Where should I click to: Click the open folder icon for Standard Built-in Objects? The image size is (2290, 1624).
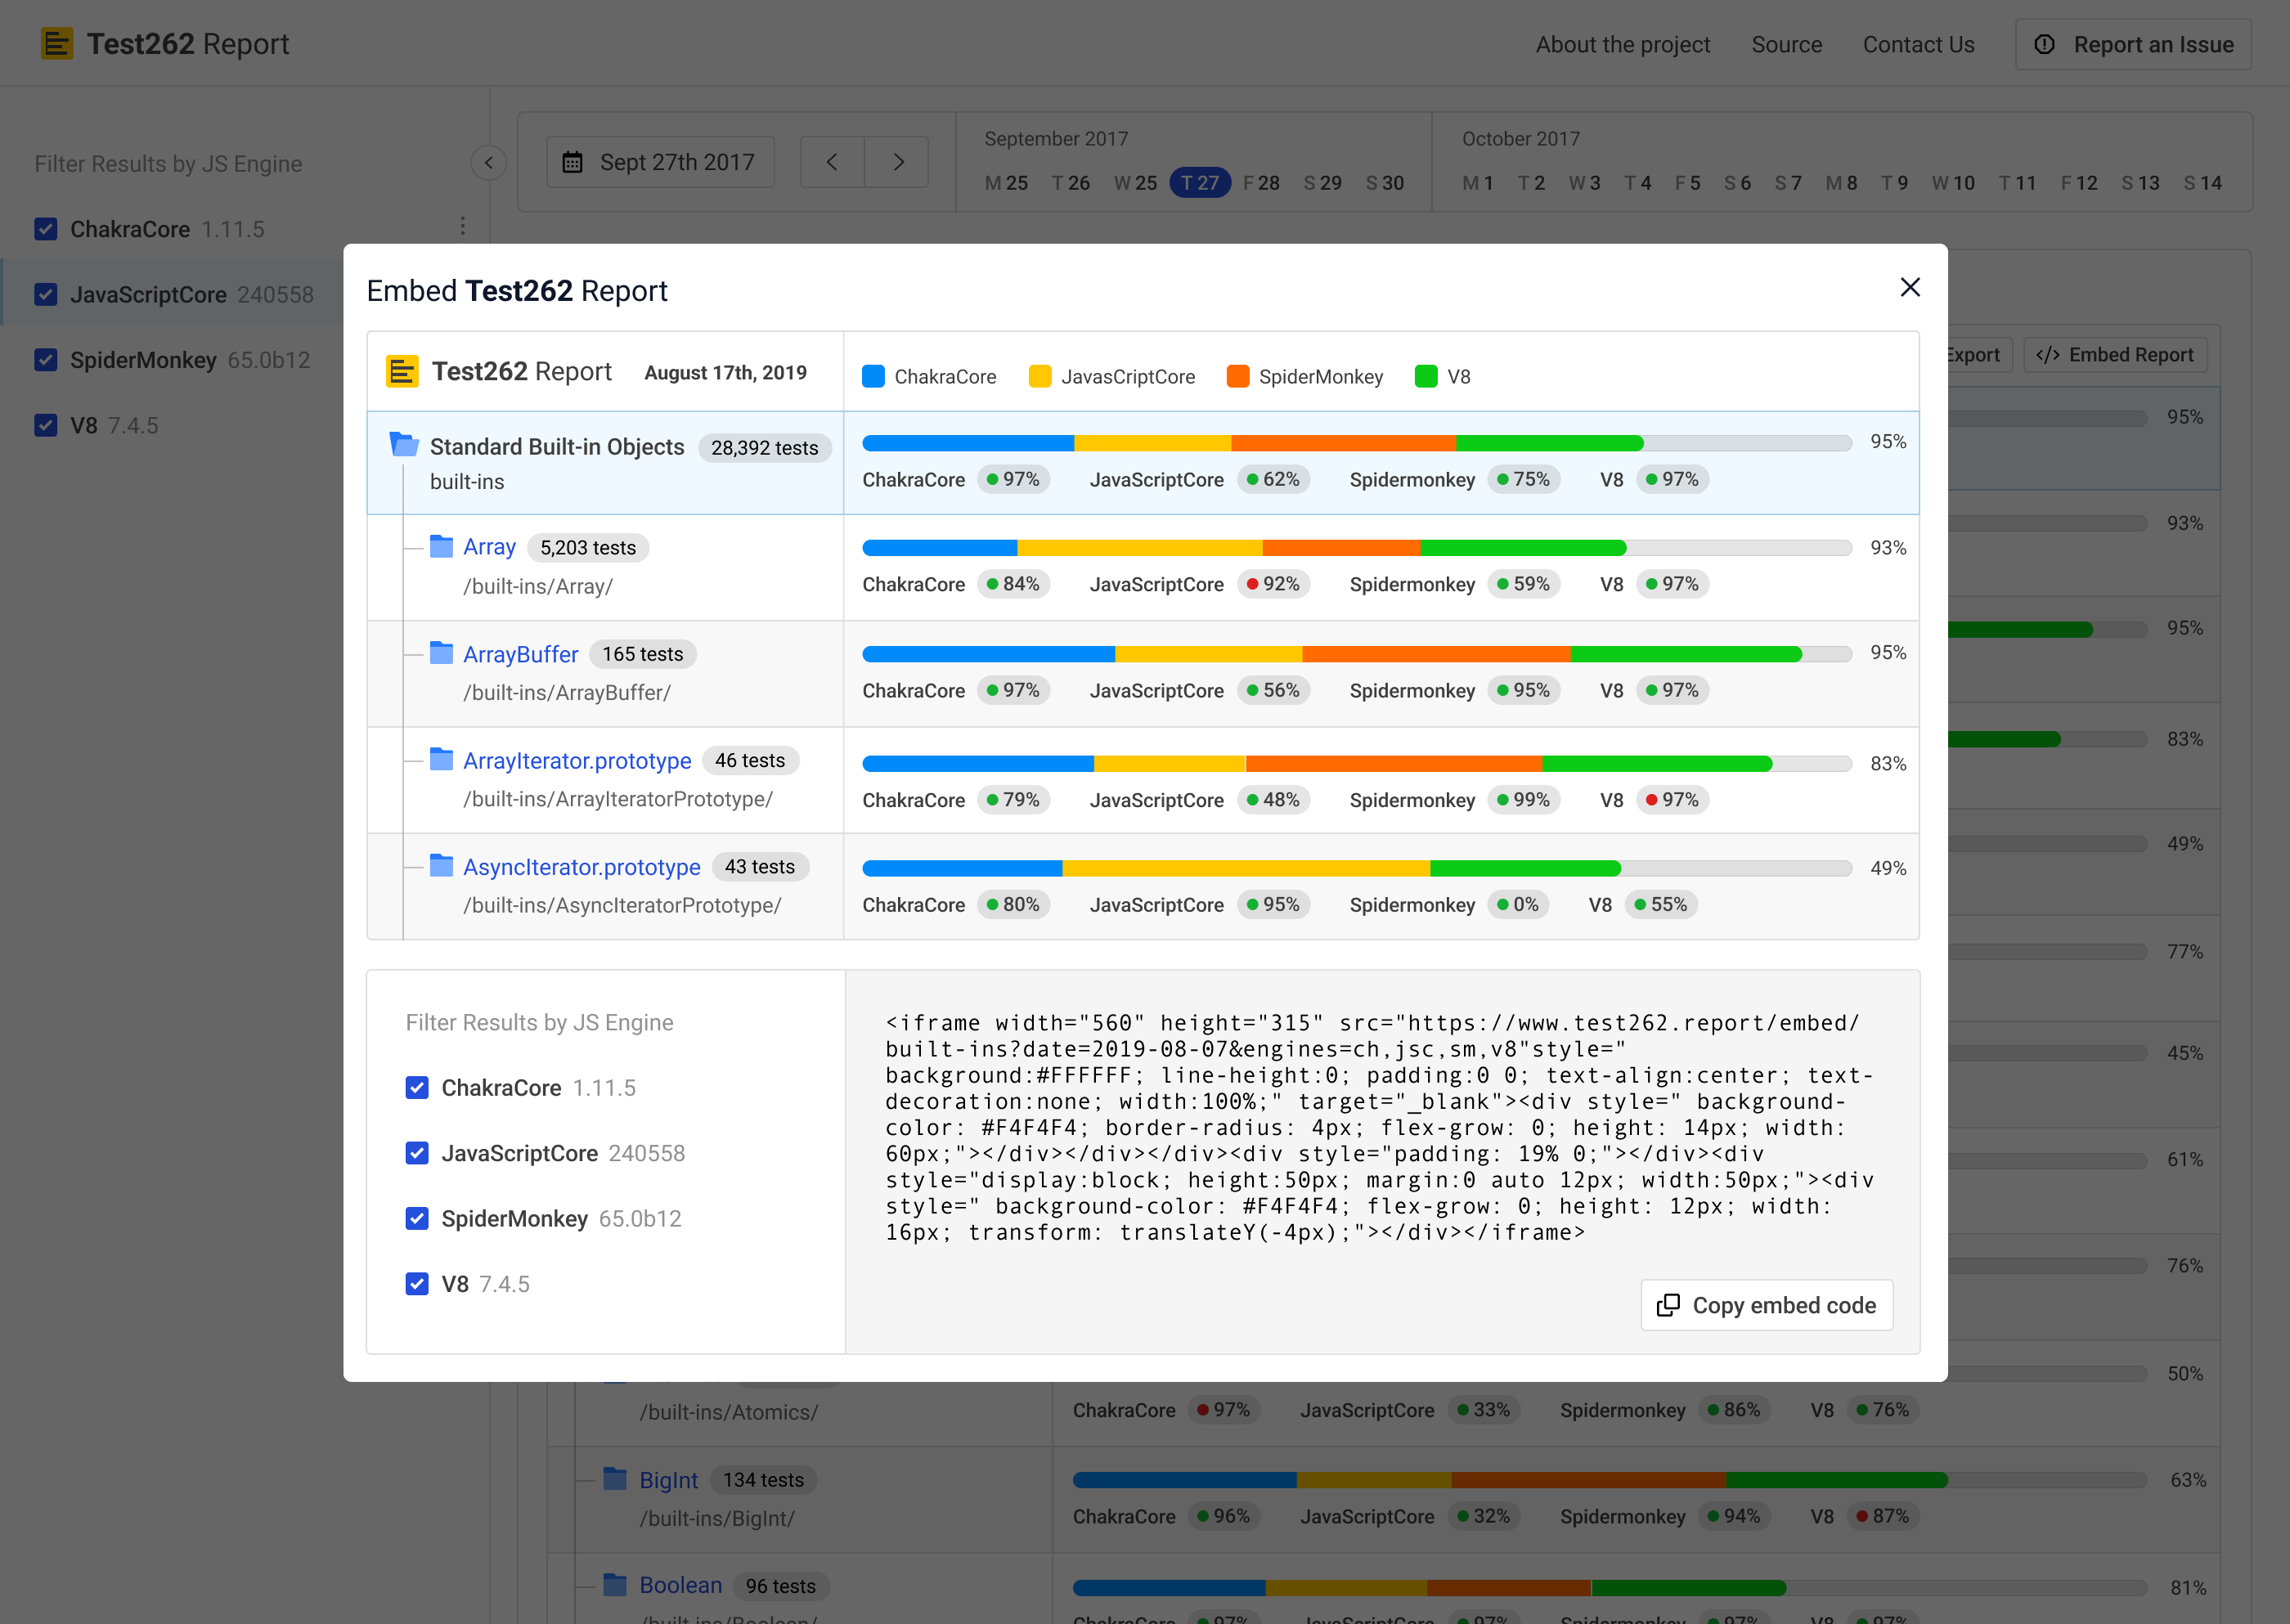click(404, 444)
